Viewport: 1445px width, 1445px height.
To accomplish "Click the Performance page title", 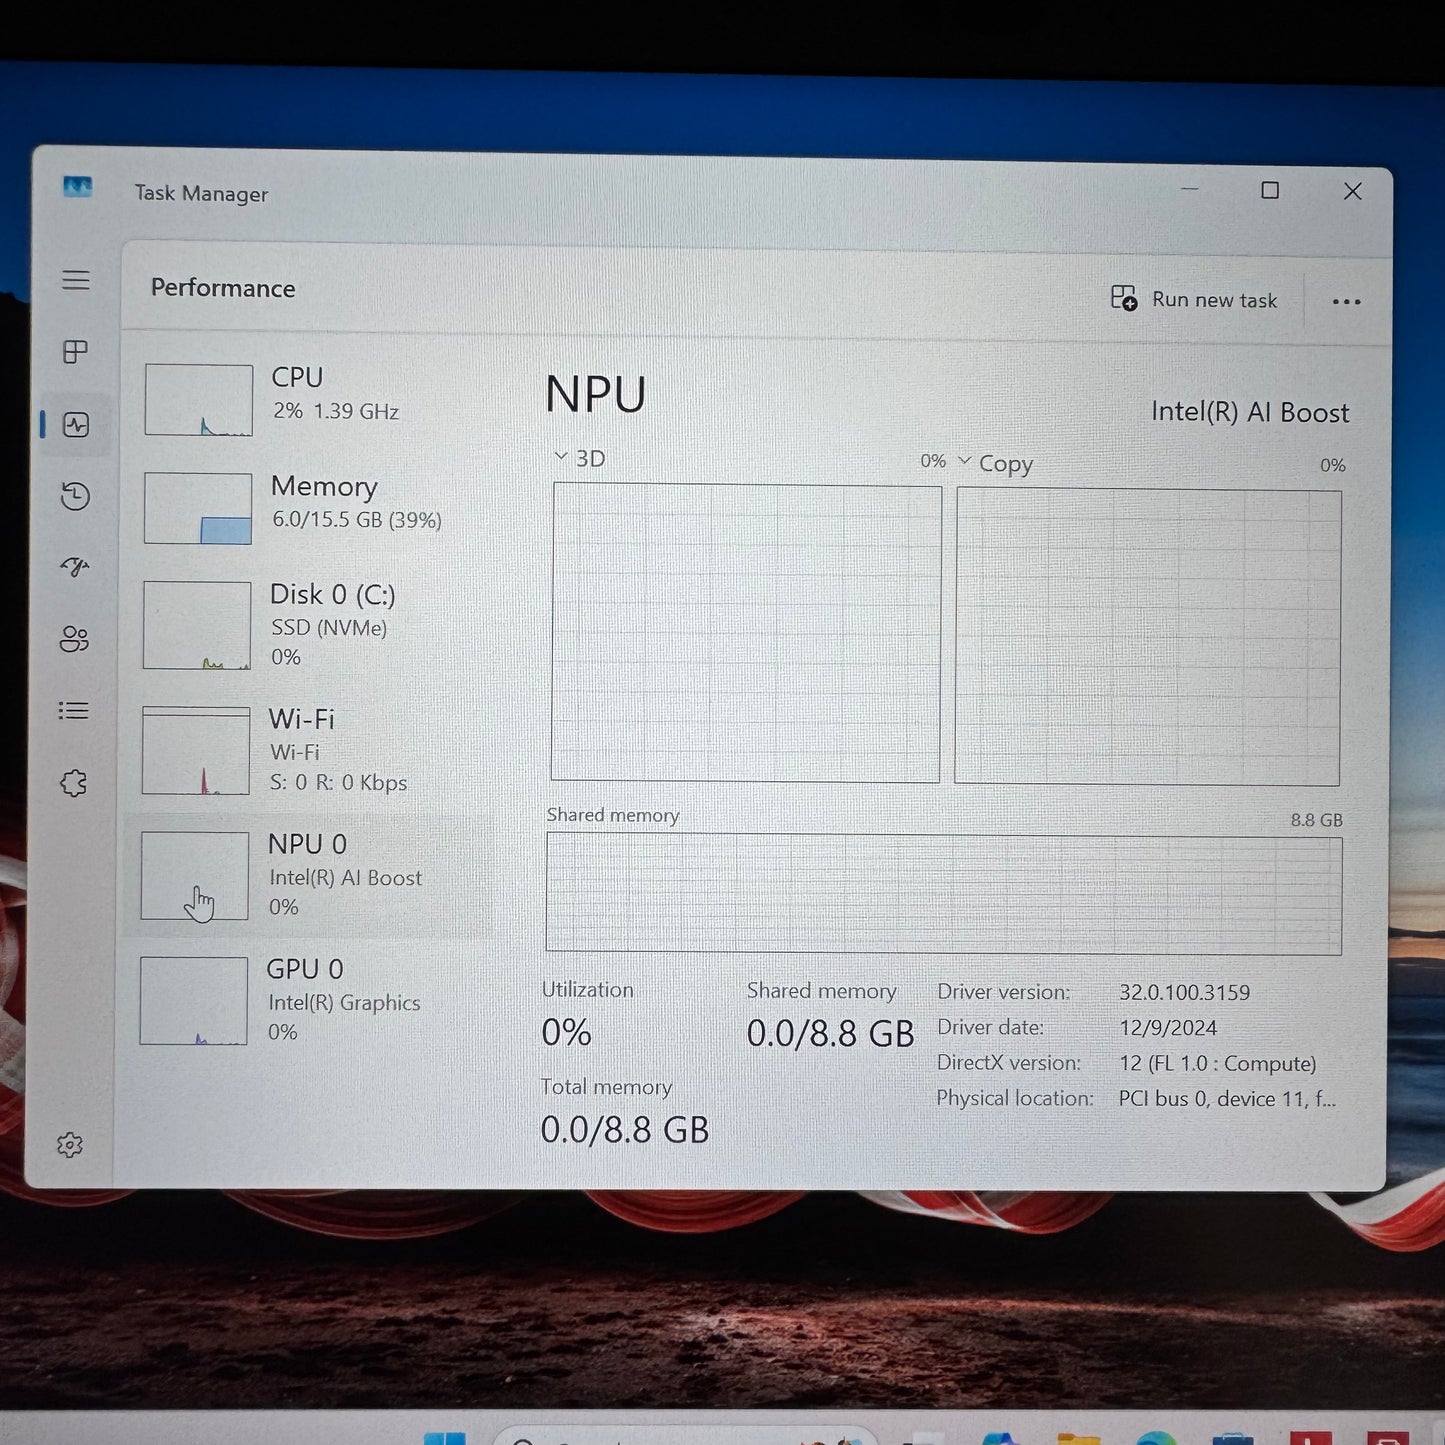I will [223, 288].
